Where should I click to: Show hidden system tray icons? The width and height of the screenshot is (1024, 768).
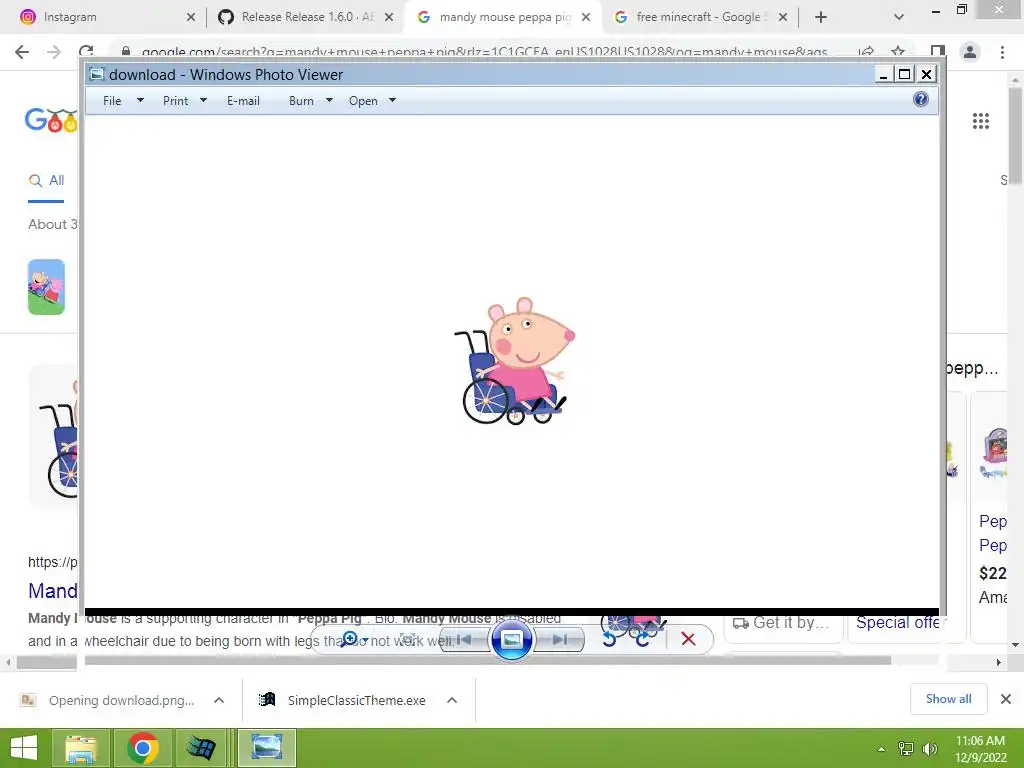coord(882,748)
